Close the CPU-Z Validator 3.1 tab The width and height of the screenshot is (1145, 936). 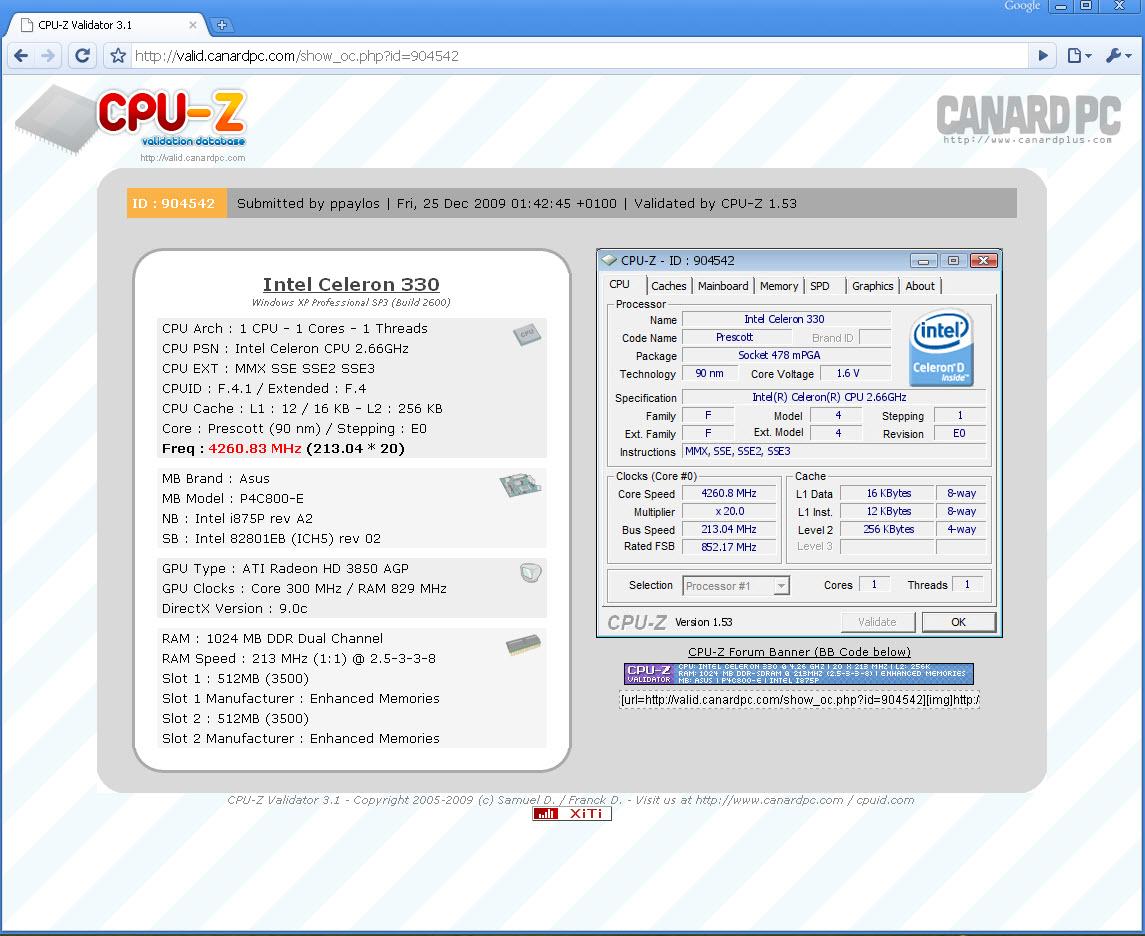coord(193,25)
